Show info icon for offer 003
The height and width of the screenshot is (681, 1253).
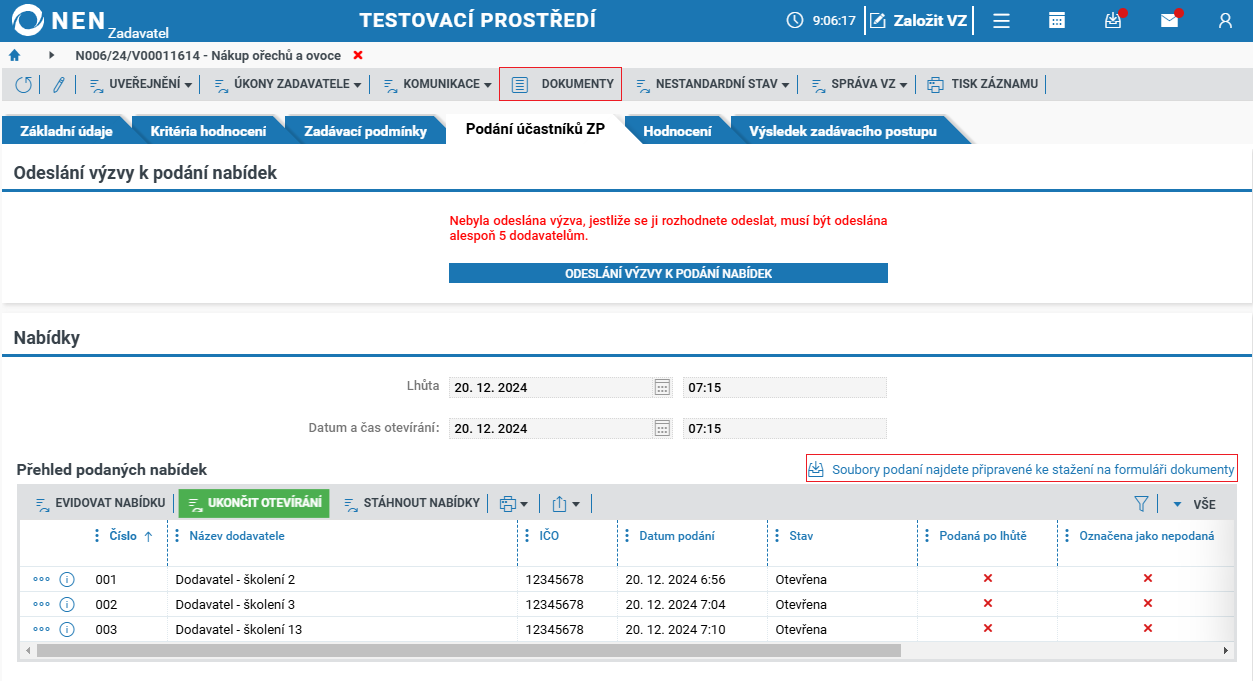pos(67,629)
